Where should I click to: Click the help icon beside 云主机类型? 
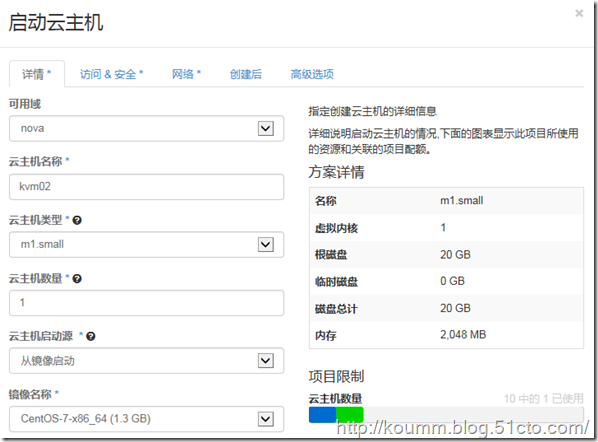coord(77,220)
